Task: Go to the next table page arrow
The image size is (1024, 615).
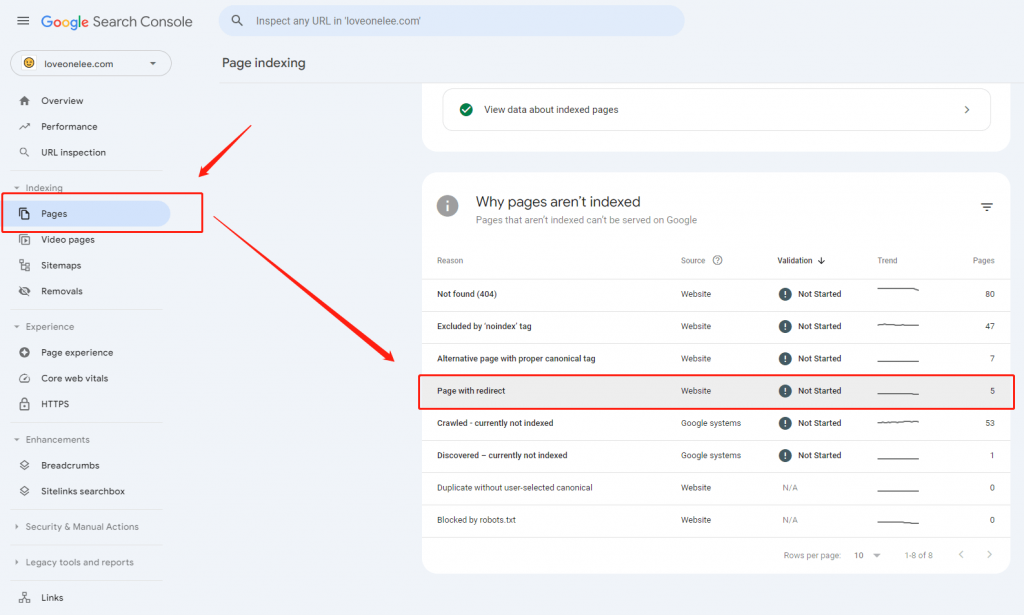Action: 989,554
